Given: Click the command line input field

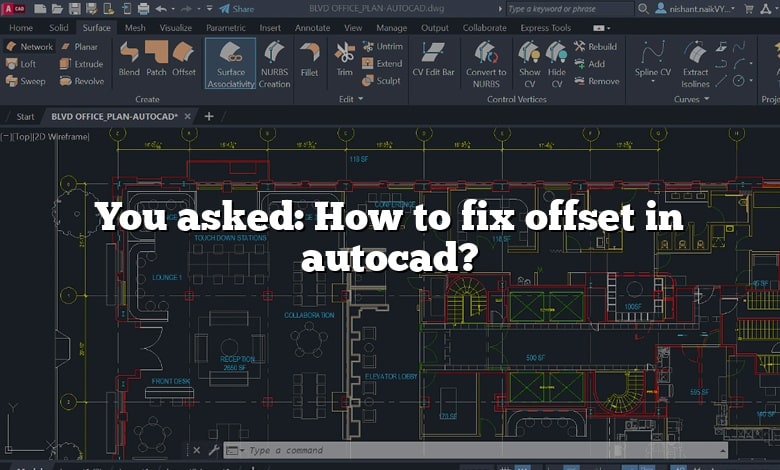Looking at the screenshot, I should [x=400, y=451].
